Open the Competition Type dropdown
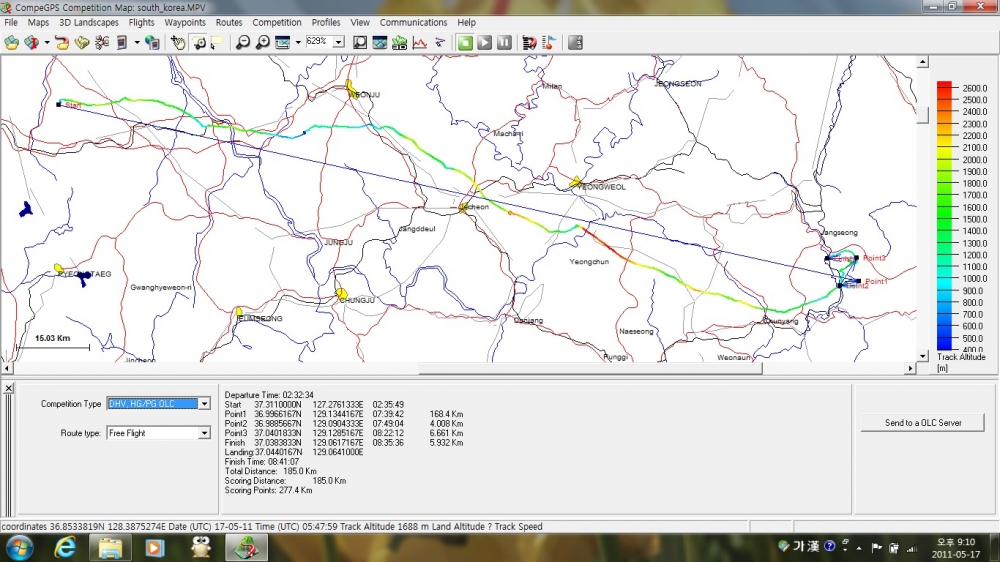 [204, 404]
